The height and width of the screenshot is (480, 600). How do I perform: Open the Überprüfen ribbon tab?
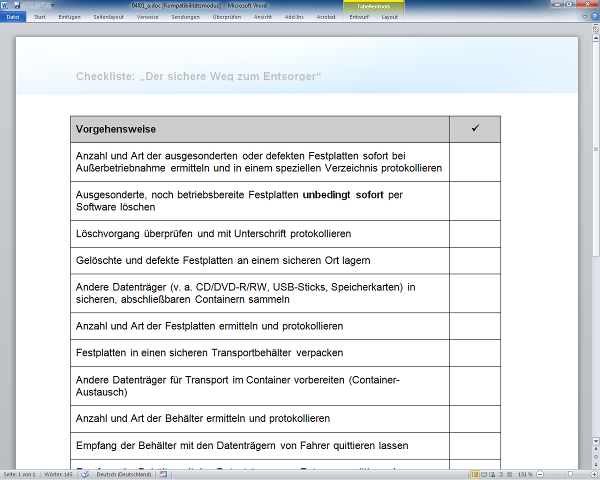click(228, 17)
